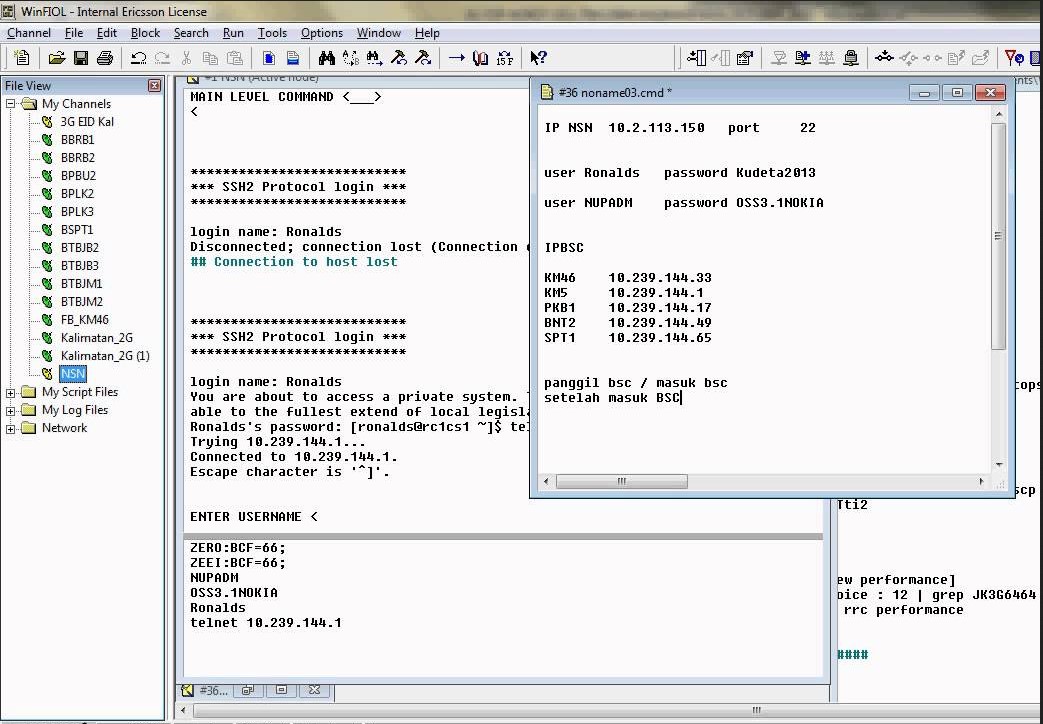This screenshot has height=724, width=1043.
Task: Print the document via Print toolbar icon
Action: pyautogui.click(x=105, y=58)
